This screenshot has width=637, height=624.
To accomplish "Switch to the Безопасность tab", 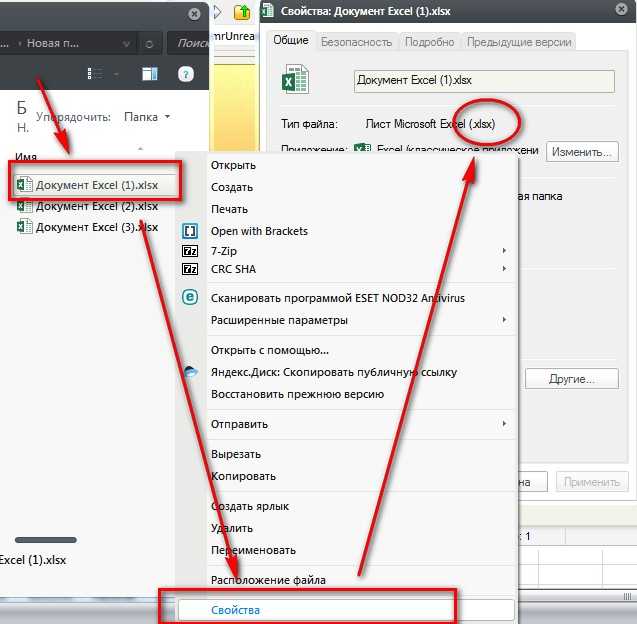I will (356, 42).
